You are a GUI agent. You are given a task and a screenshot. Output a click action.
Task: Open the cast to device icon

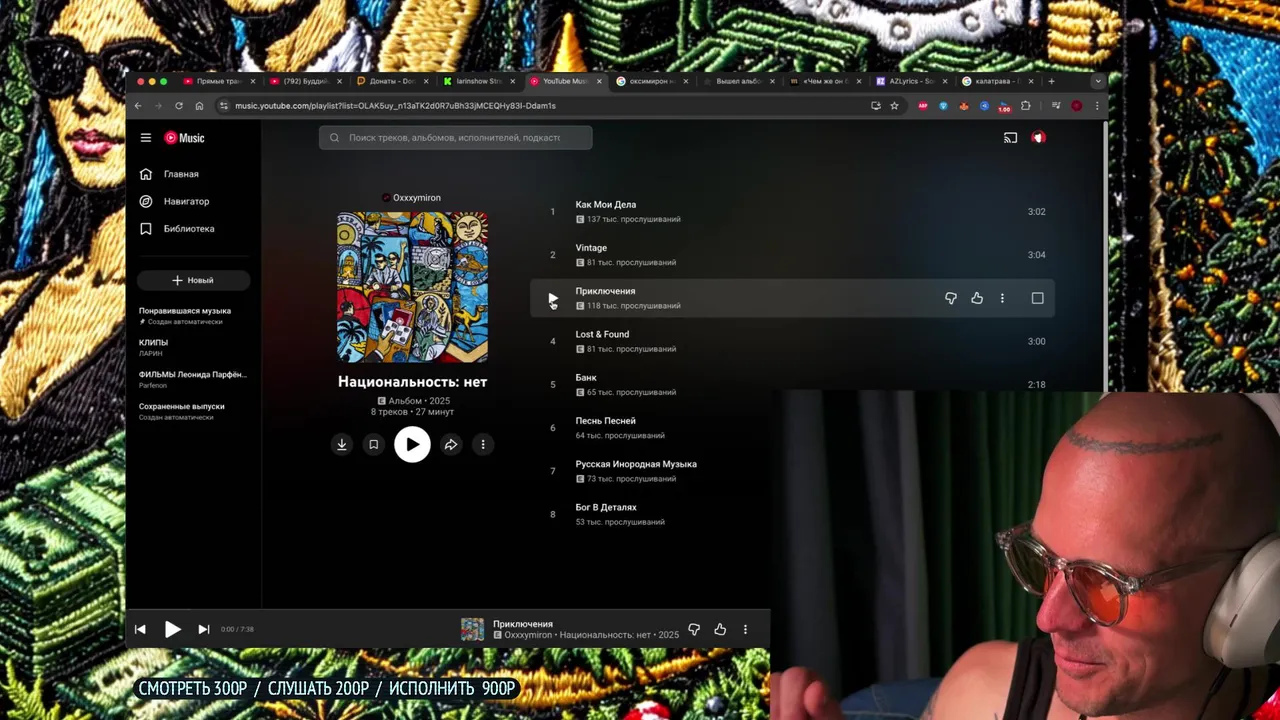(x=1010, y=138)
